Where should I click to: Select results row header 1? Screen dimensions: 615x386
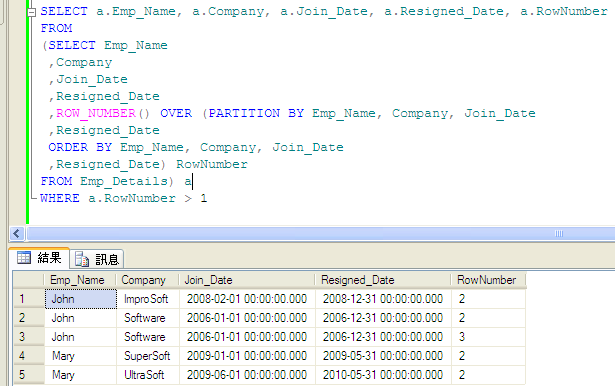point(29,299)
